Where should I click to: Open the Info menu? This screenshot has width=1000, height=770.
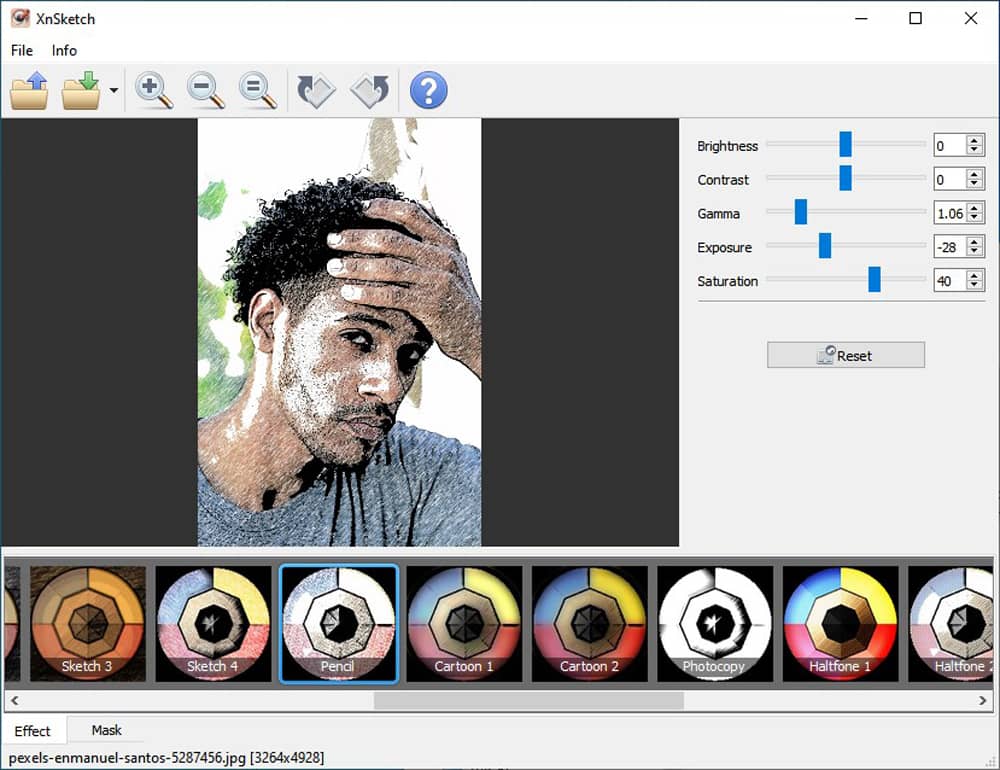(x=63, y=50)
